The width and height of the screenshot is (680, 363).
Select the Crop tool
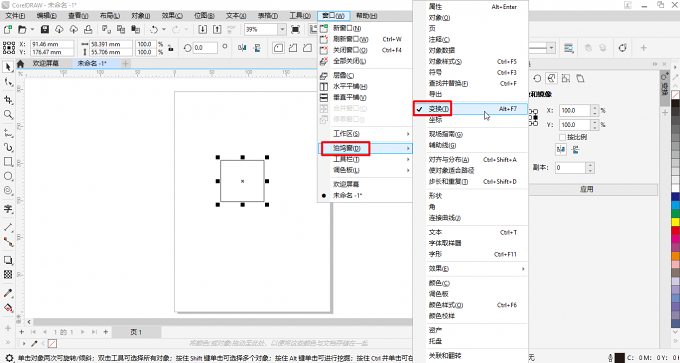pos(8,100)
